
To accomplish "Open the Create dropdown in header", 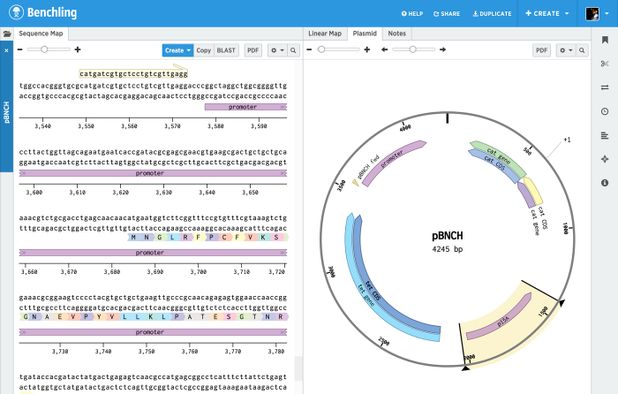I will 547,13.
